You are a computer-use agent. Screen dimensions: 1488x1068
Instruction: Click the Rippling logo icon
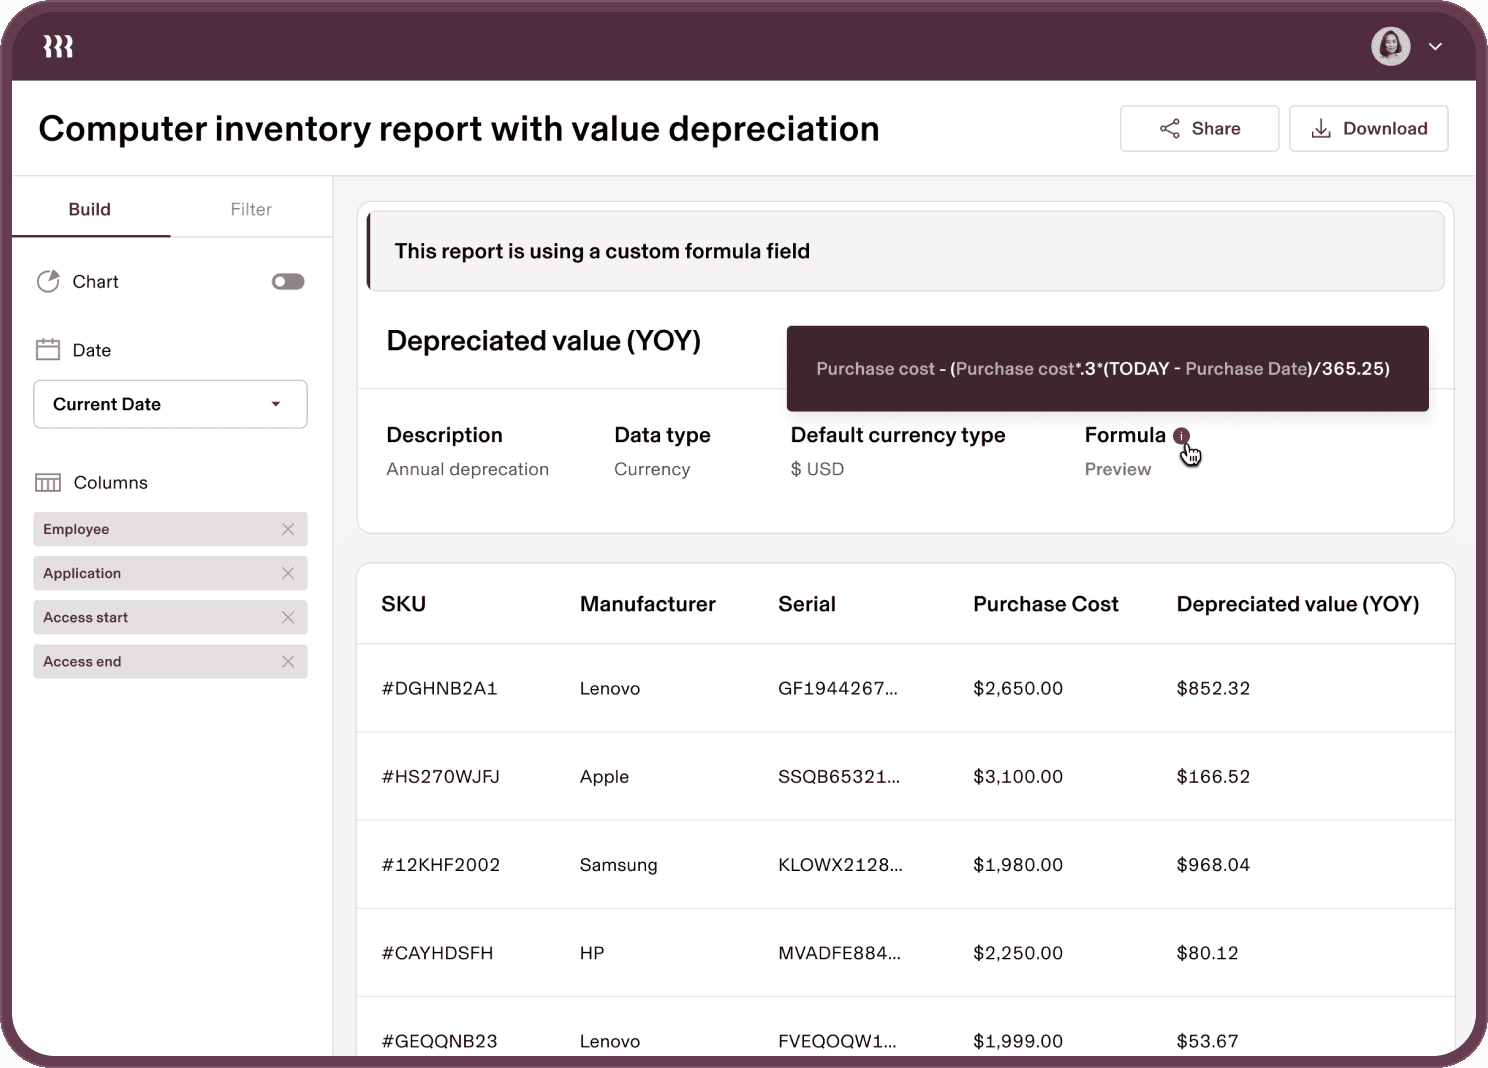[58, 47]
